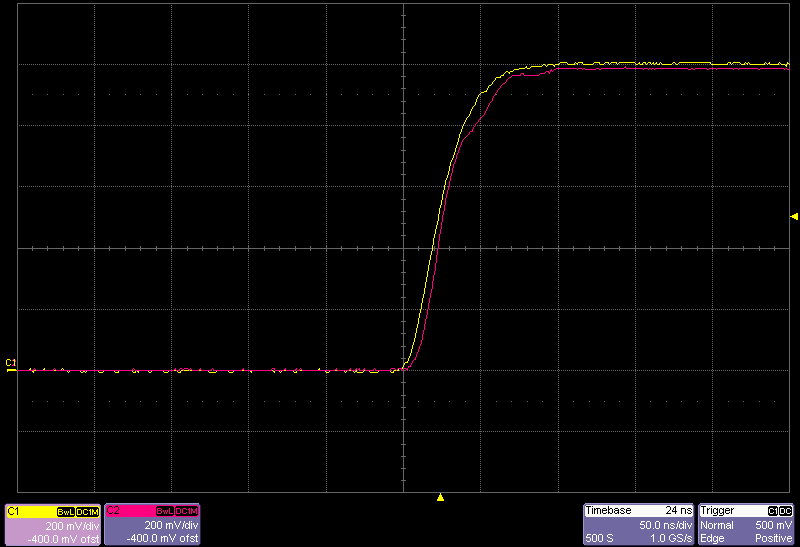Click the 1.0 GS/s sample rate
This screenshot has width=800, height=547.
click(x=671, y=538)
